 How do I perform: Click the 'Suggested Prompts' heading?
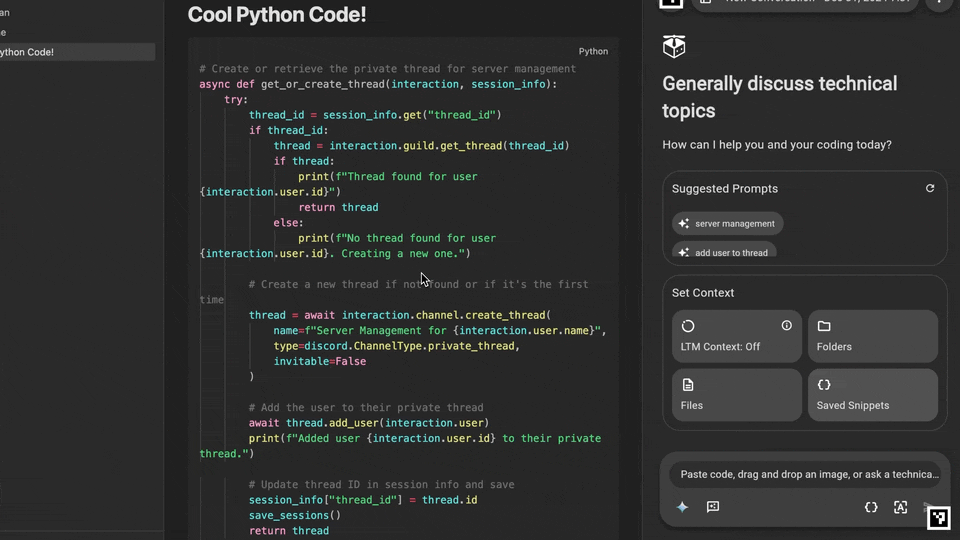725,189
